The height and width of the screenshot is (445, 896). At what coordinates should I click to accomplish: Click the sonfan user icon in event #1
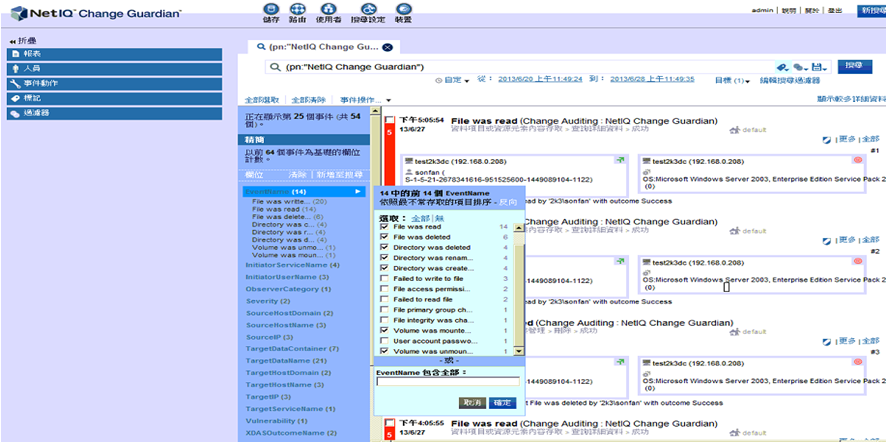408,171
